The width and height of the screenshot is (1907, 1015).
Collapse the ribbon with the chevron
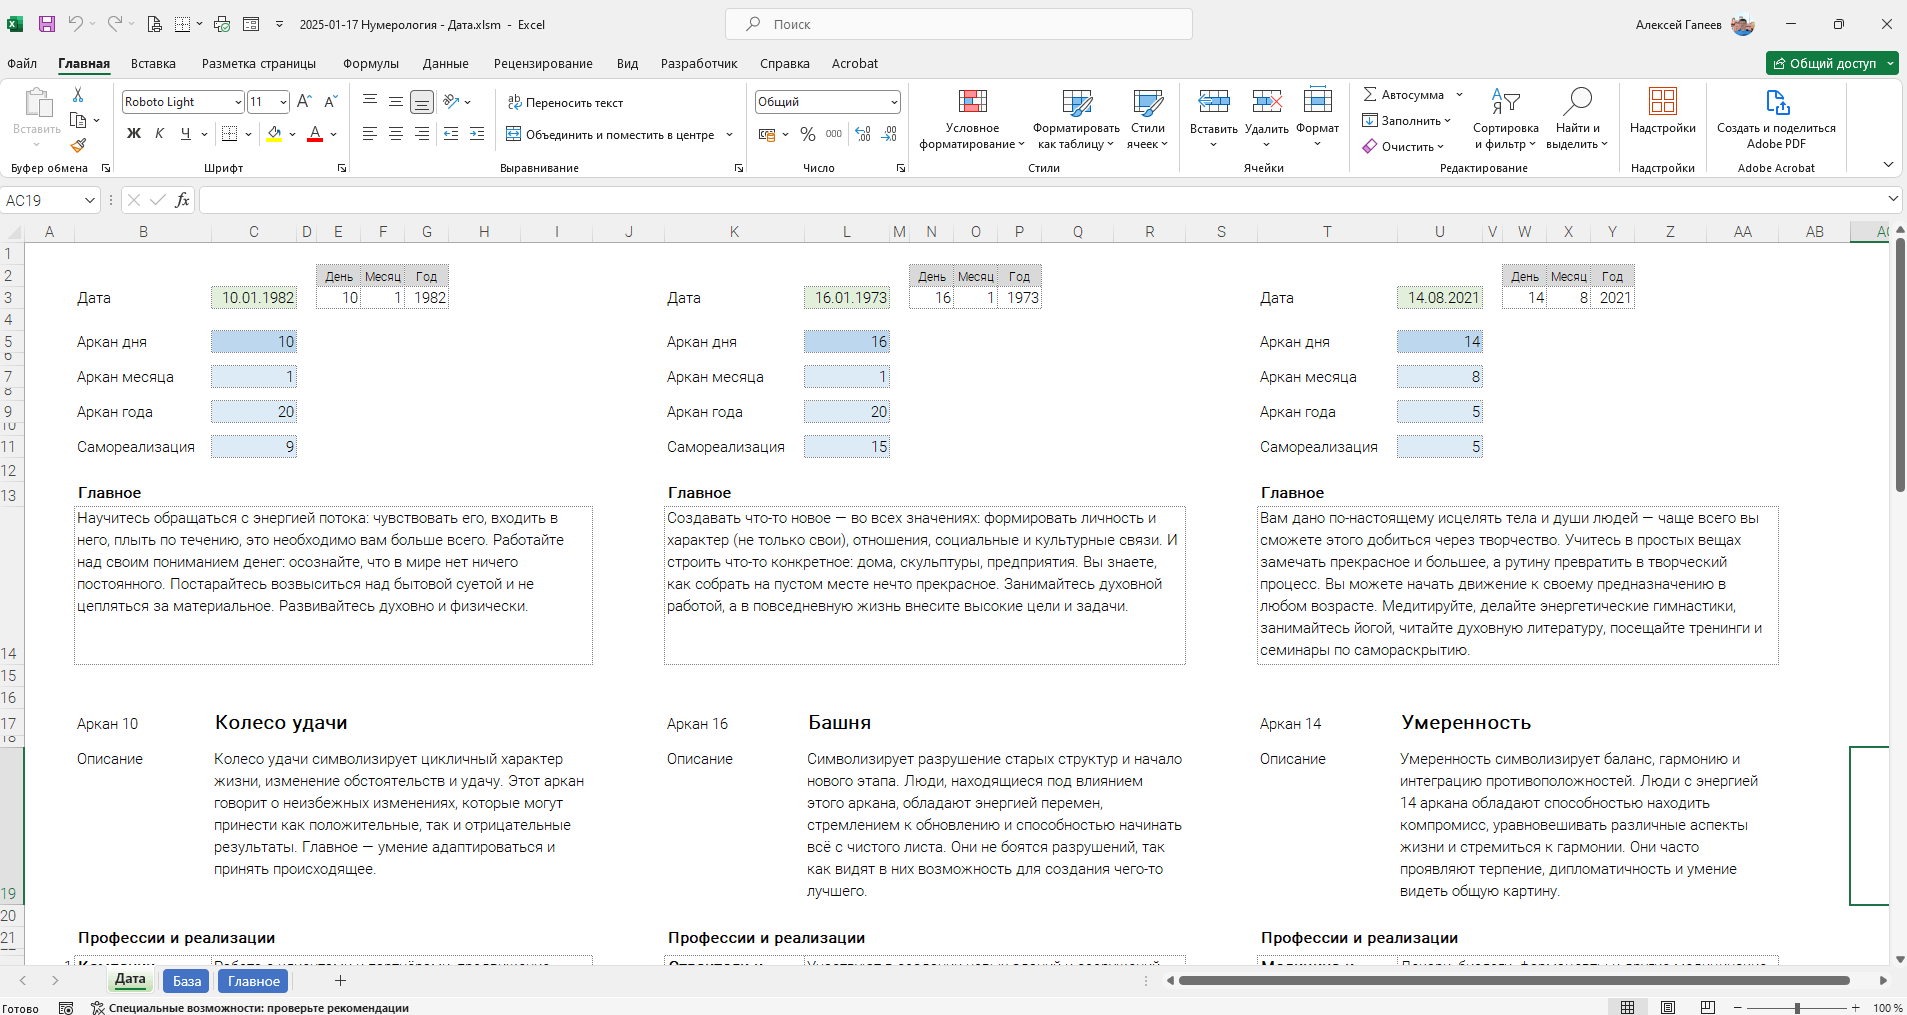1888,165
